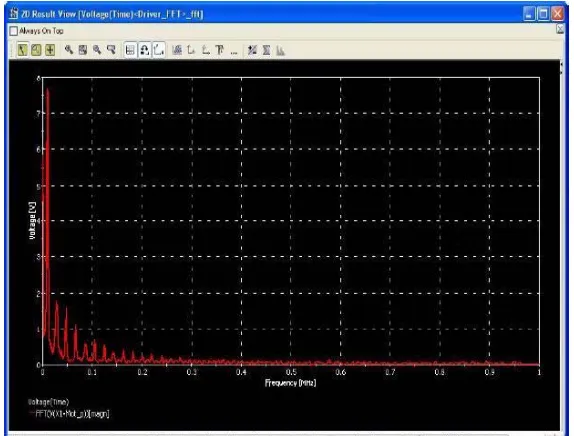This screenshot has height=436, width=574.
Task: Click the red legend line color marker
Action: pyautogui.click(x=31, y=414)
